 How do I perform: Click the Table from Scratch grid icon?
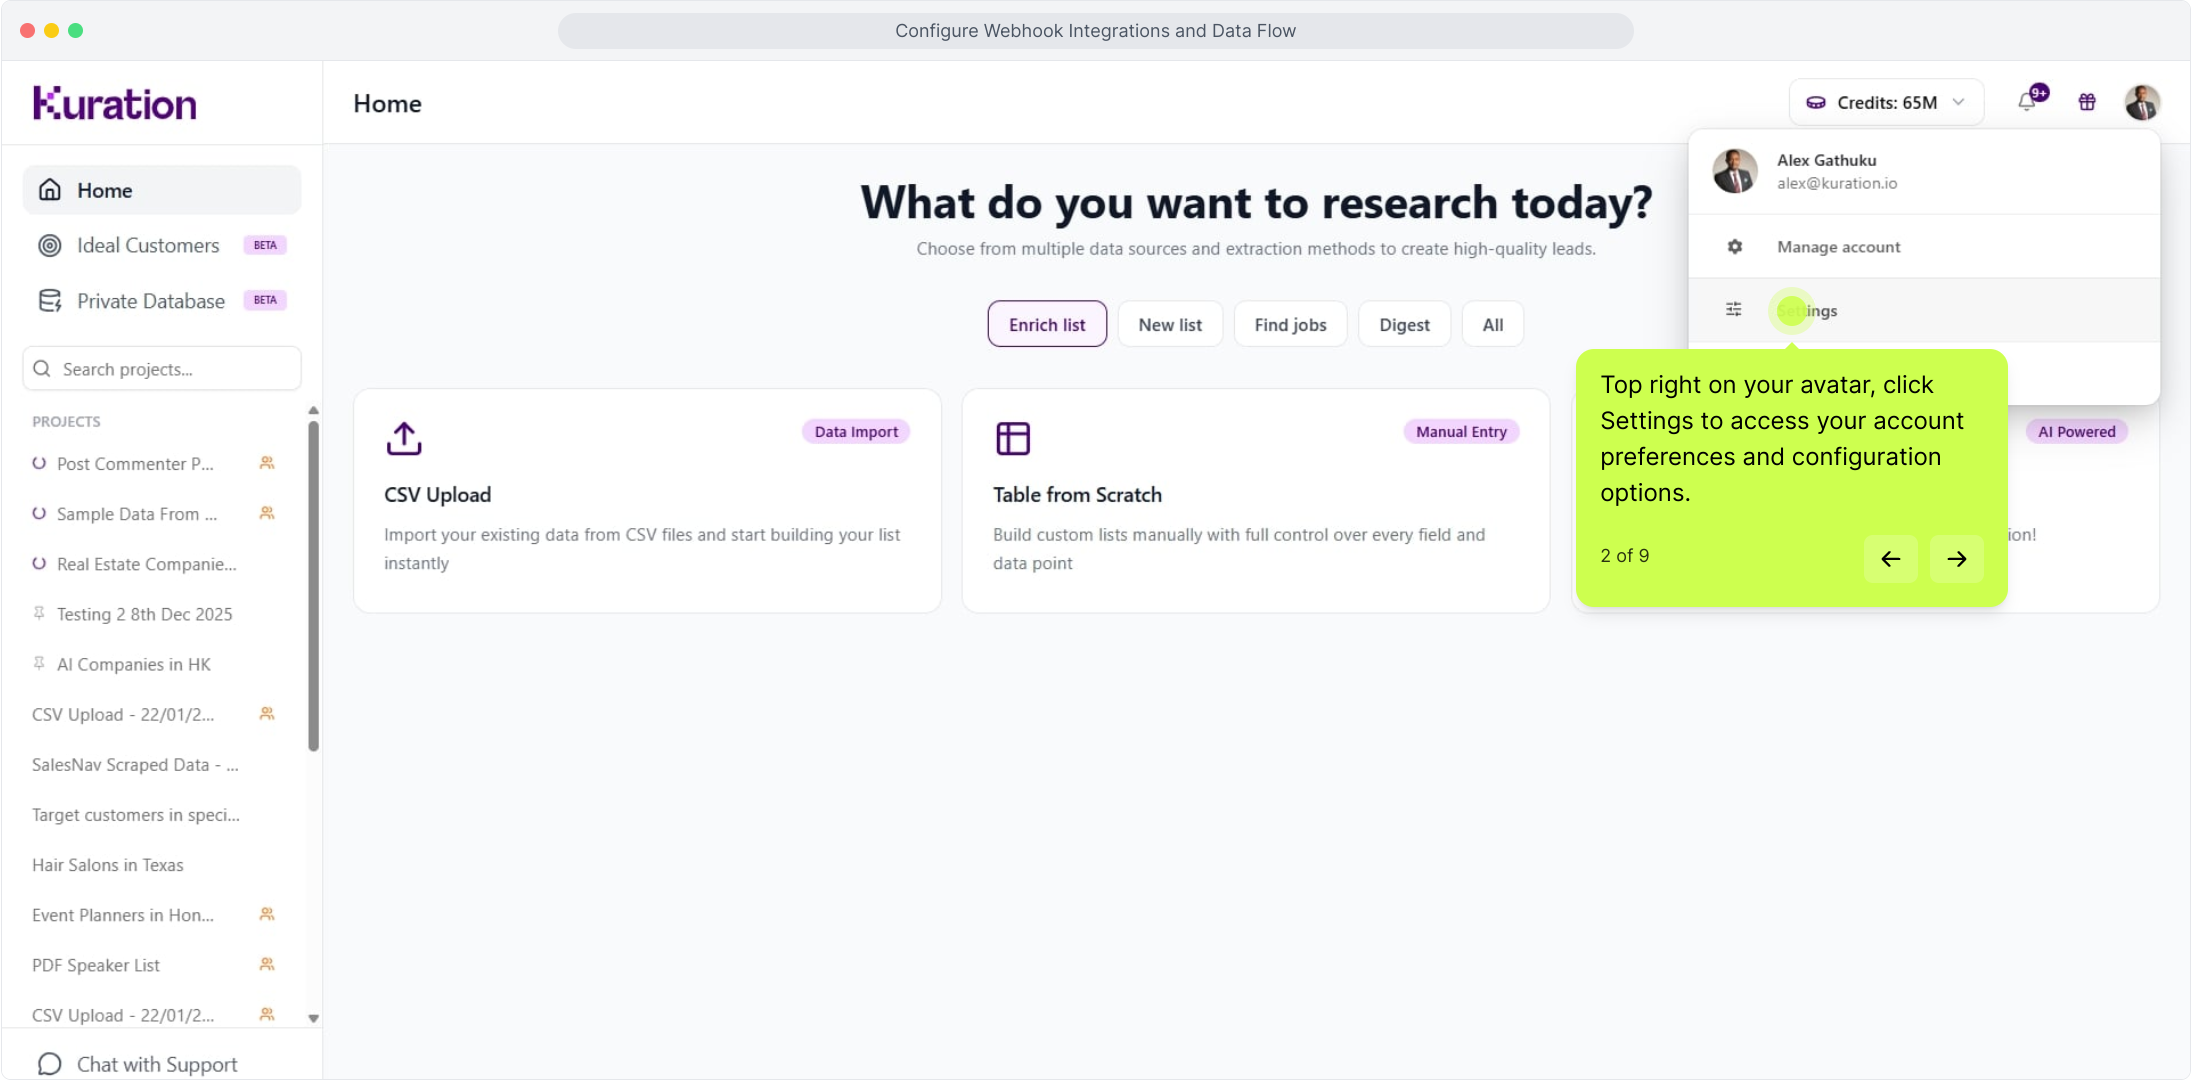click(1013, 438)
